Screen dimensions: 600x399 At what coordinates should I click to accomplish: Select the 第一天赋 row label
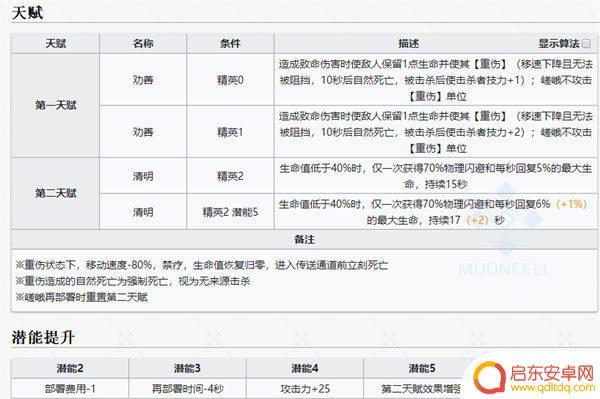click(x=55, y=105)
